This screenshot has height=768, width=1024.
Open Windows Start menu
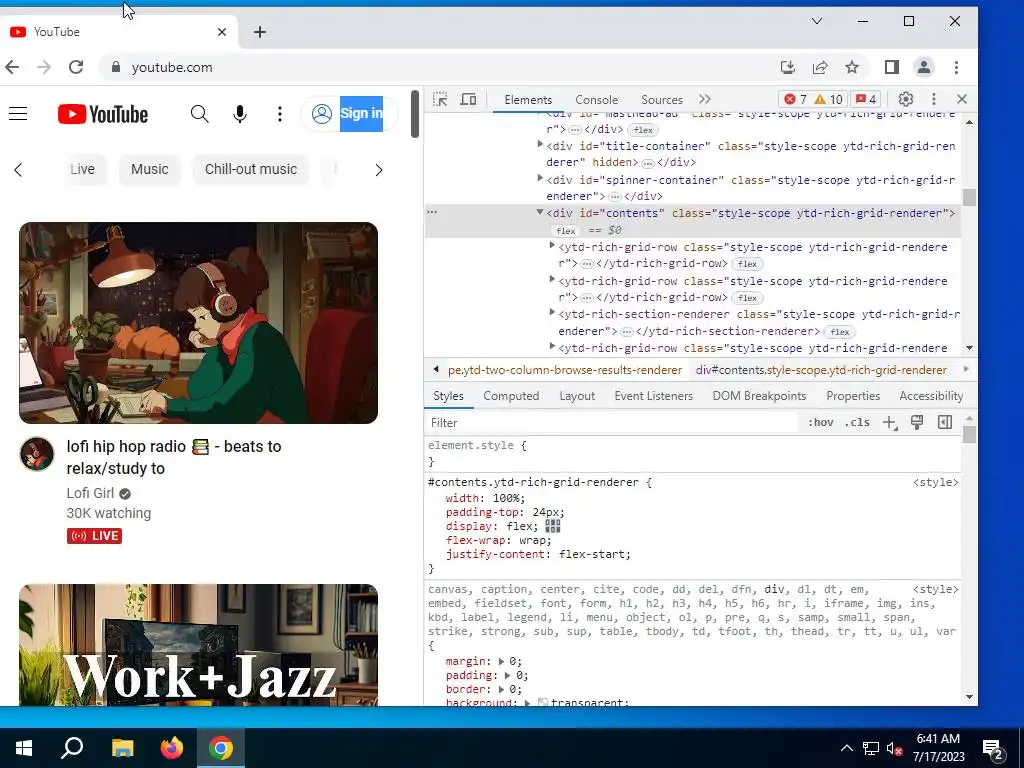click(x=24, y=748)
